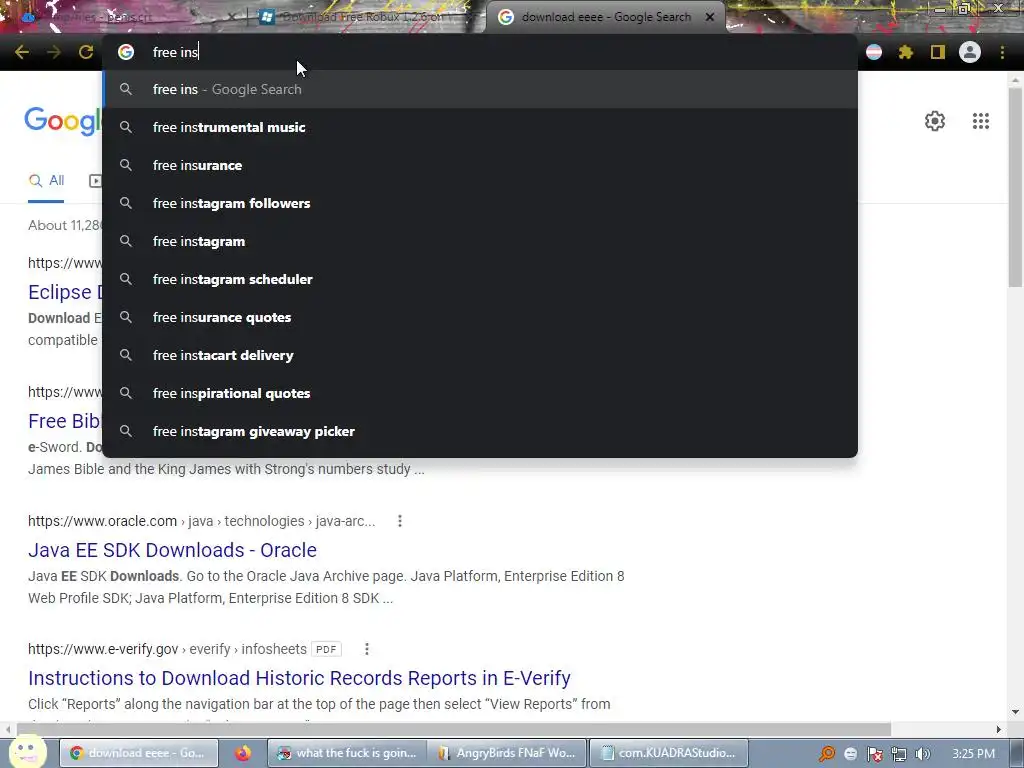Pick suggestion free instagram giveaway picker
Viewport: 1024px width, 768px height.
[x=480, y=431]
